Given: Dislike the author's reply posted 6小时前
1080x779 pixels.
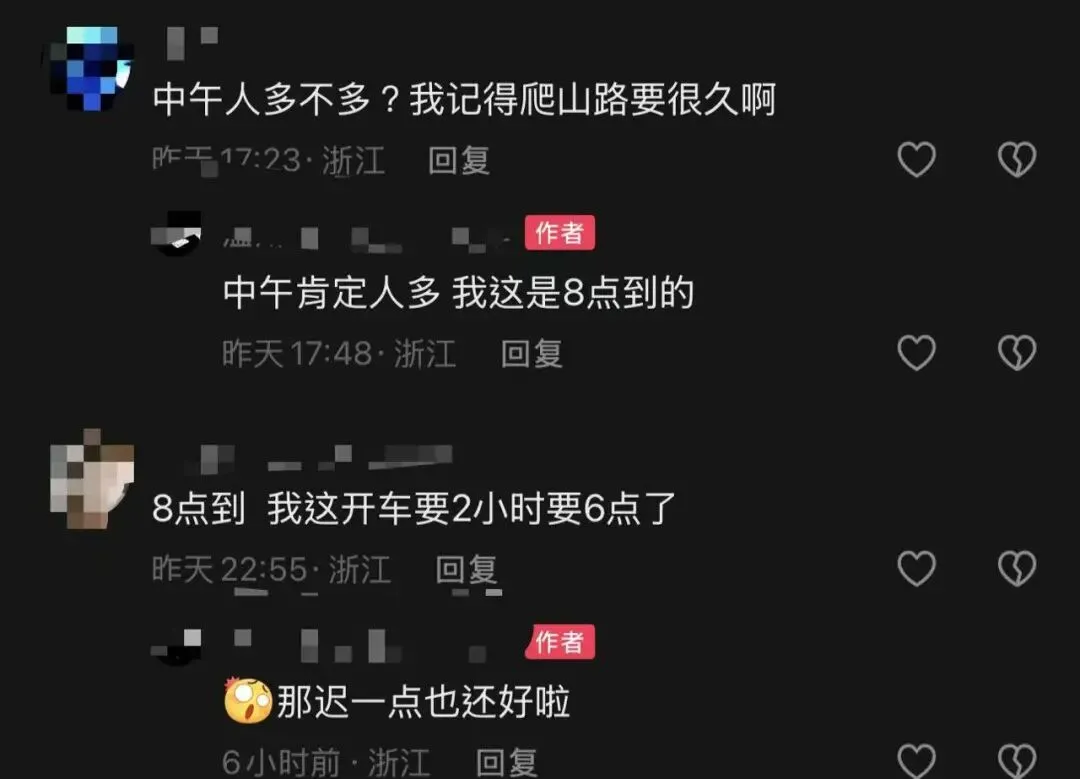Looking at the screenshot, I should tap(1017, 760).
